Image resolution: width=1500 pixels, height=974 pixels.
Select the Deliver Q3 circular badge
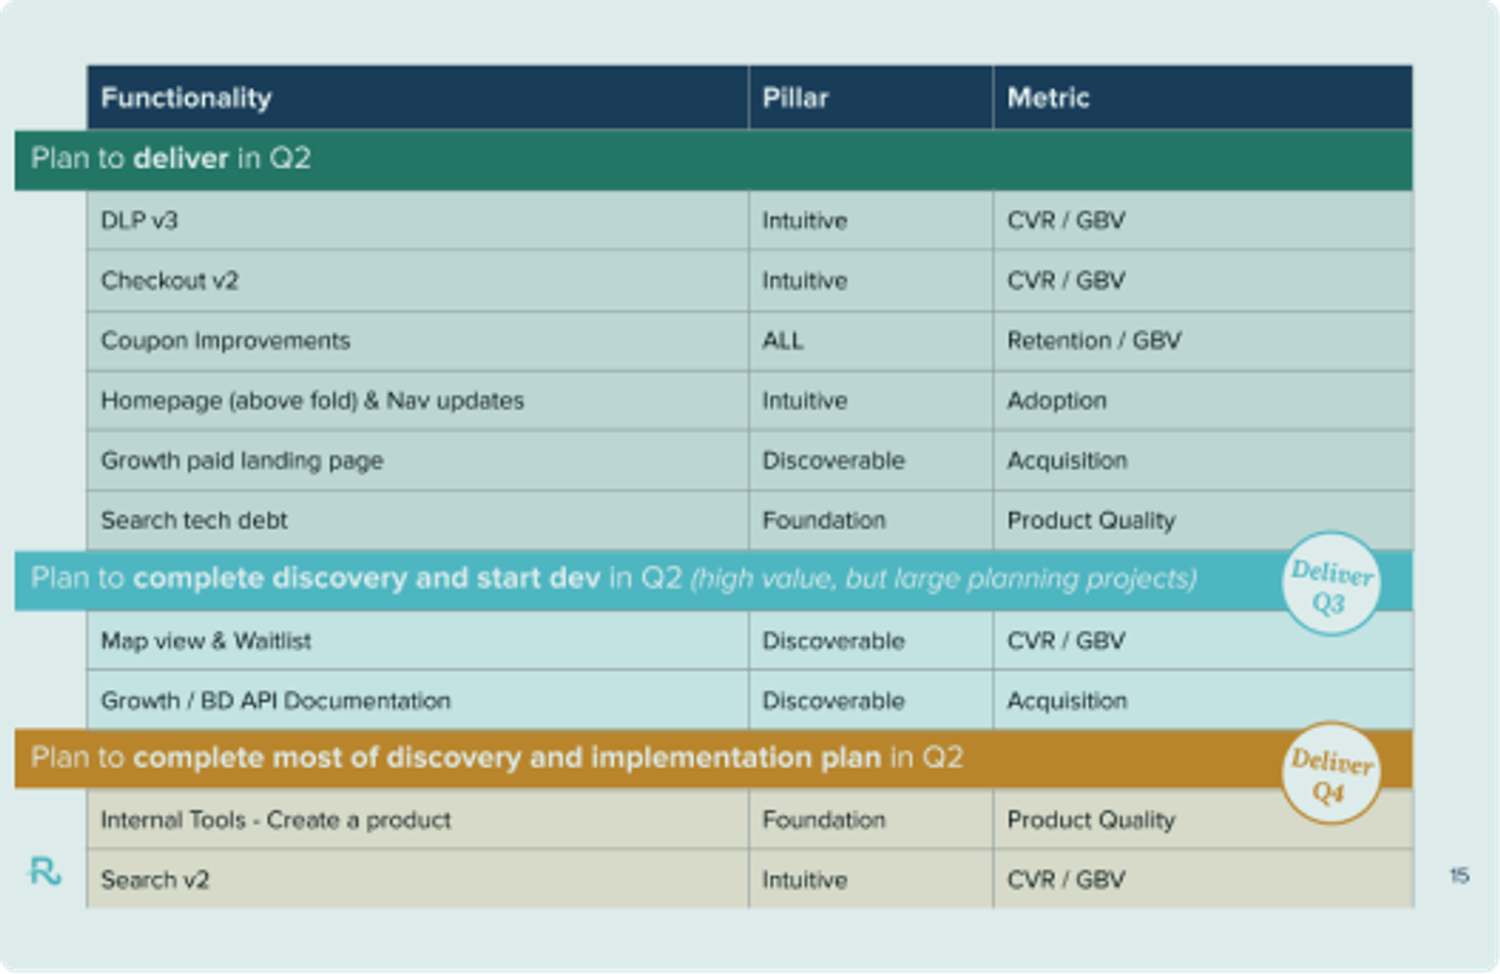[x=1330, y=583]
